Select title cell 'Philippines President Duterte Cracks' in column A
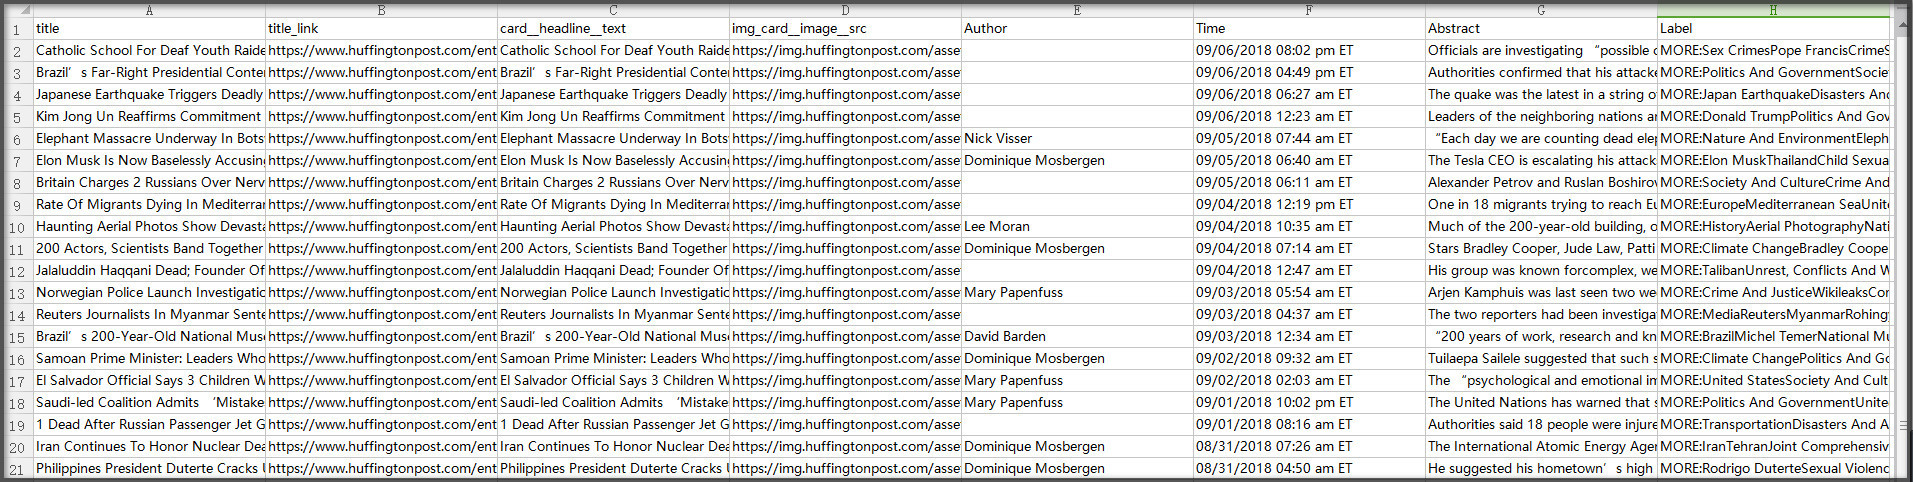The height and width of the screenshot is (482, 1913). 149,468
